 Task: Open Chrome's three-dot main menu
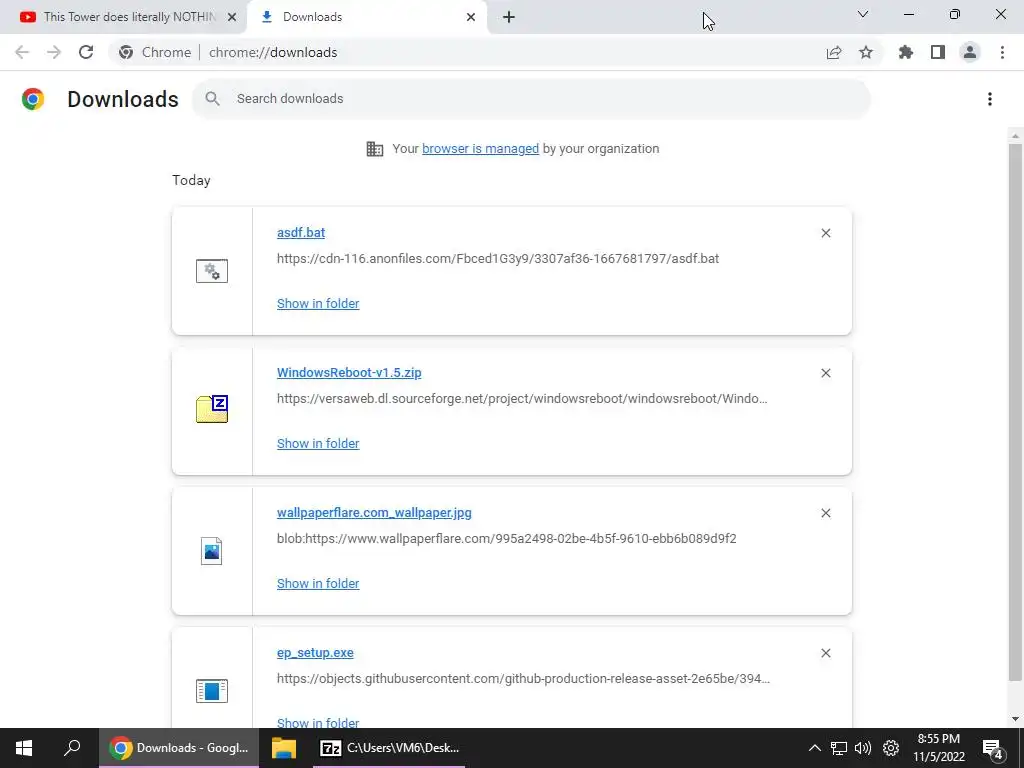point(1002,52)
